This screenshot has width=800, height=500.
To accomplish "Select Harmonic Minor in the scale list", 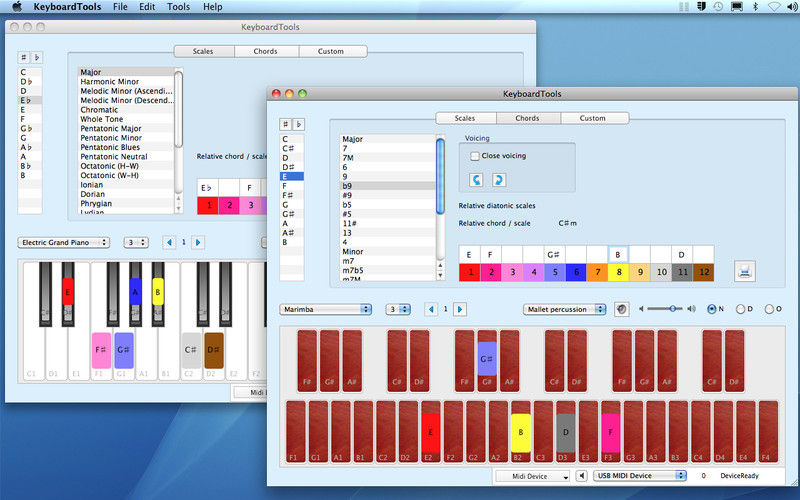I will (x=127, y=82).
